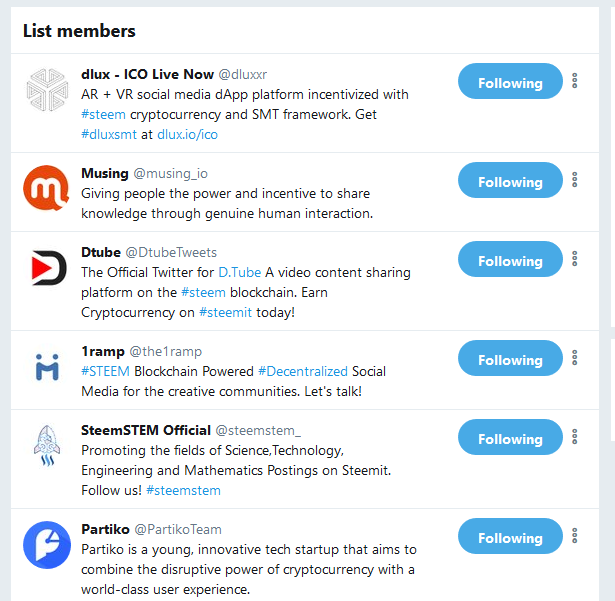Toggle Following button for dlux
The width and height of the screenshot is (615, 601).
coord(510,81)
